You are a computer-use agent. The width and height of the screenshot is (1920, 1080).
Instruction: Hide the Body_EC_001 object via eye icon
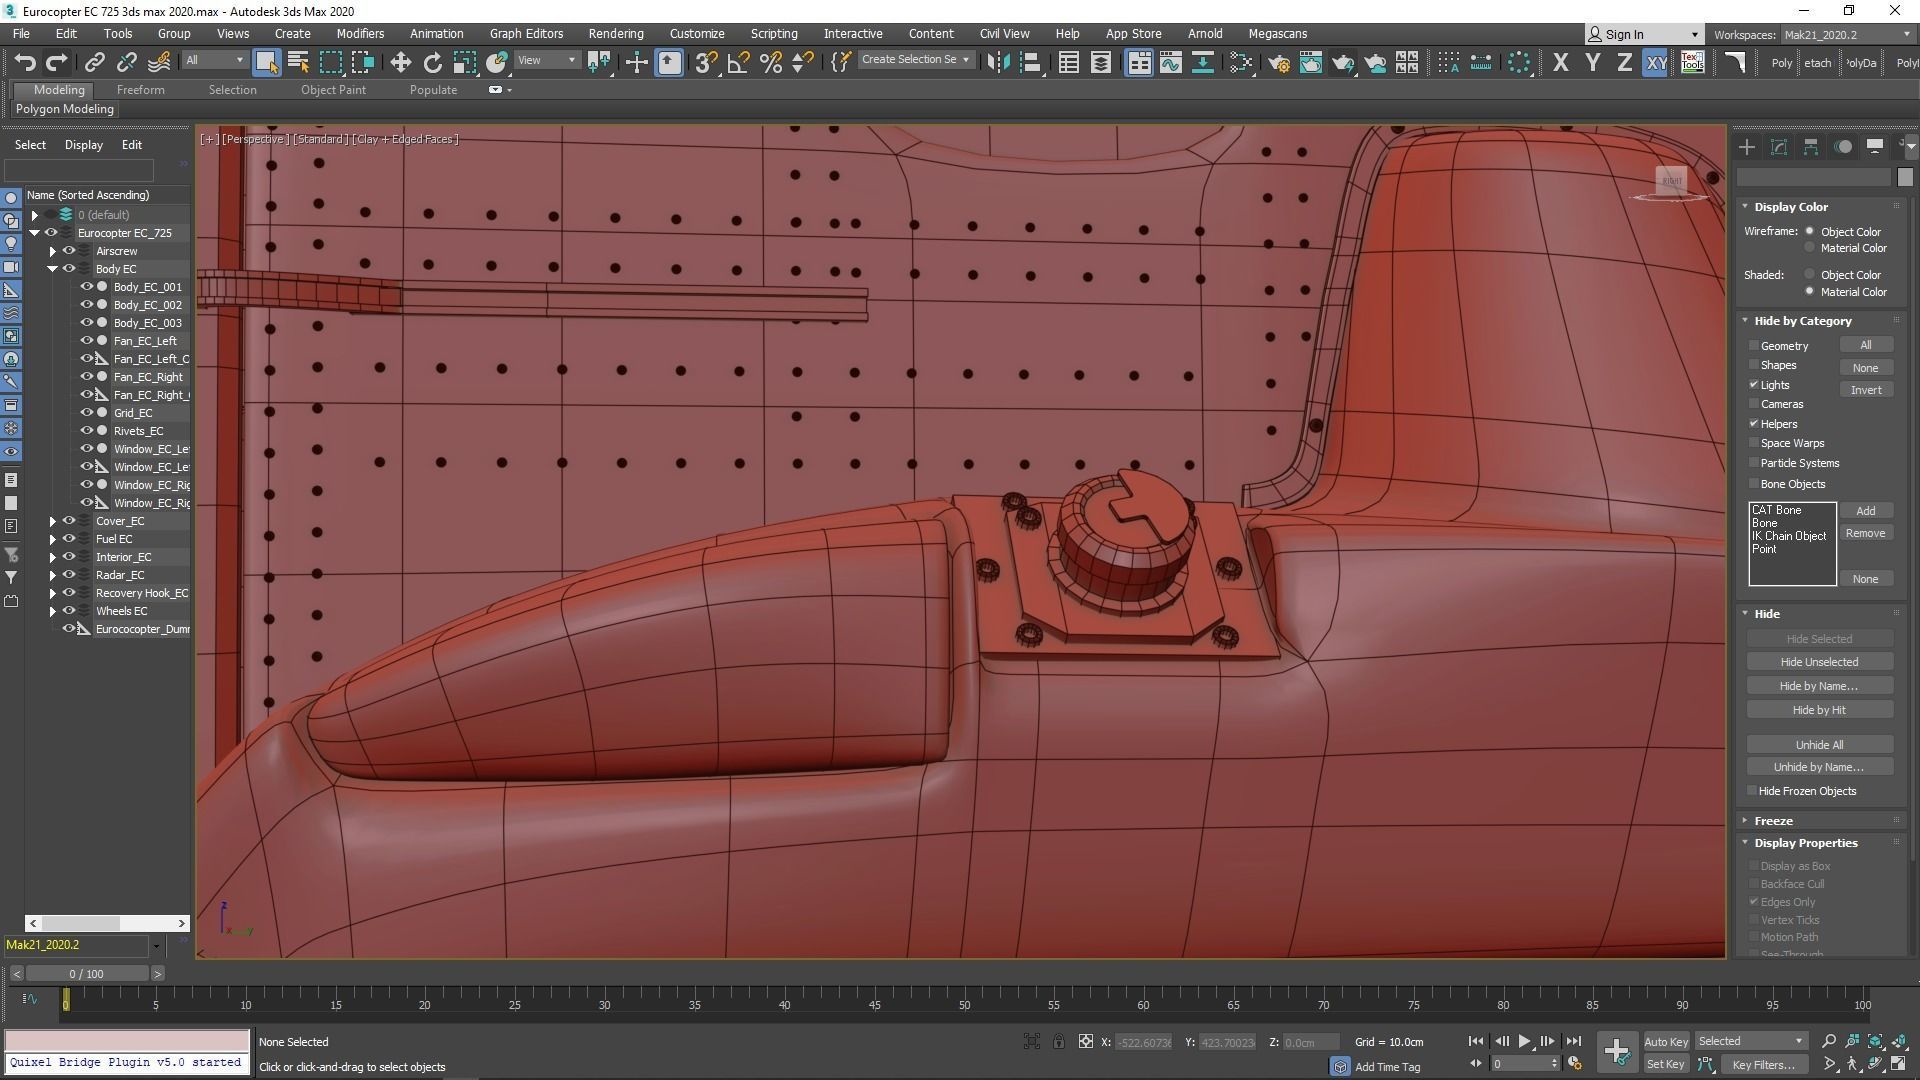[x=87, y=287]
